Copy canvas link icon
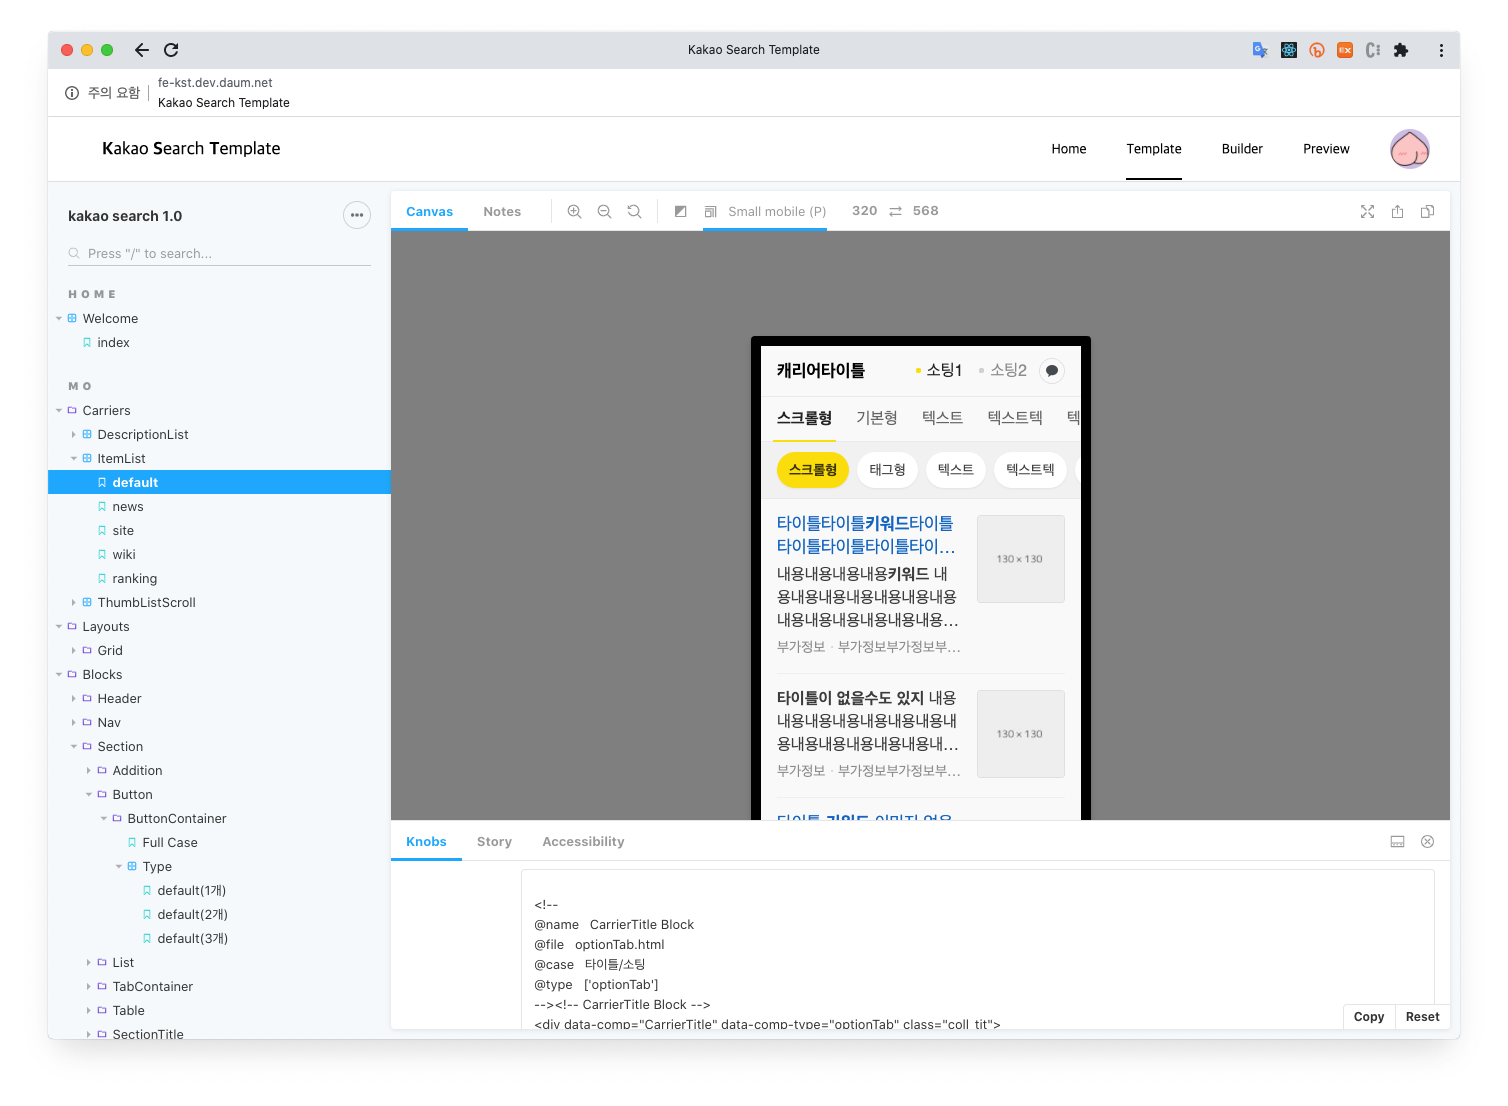Screen dimensions: 1508x1106 (1427, 211)
